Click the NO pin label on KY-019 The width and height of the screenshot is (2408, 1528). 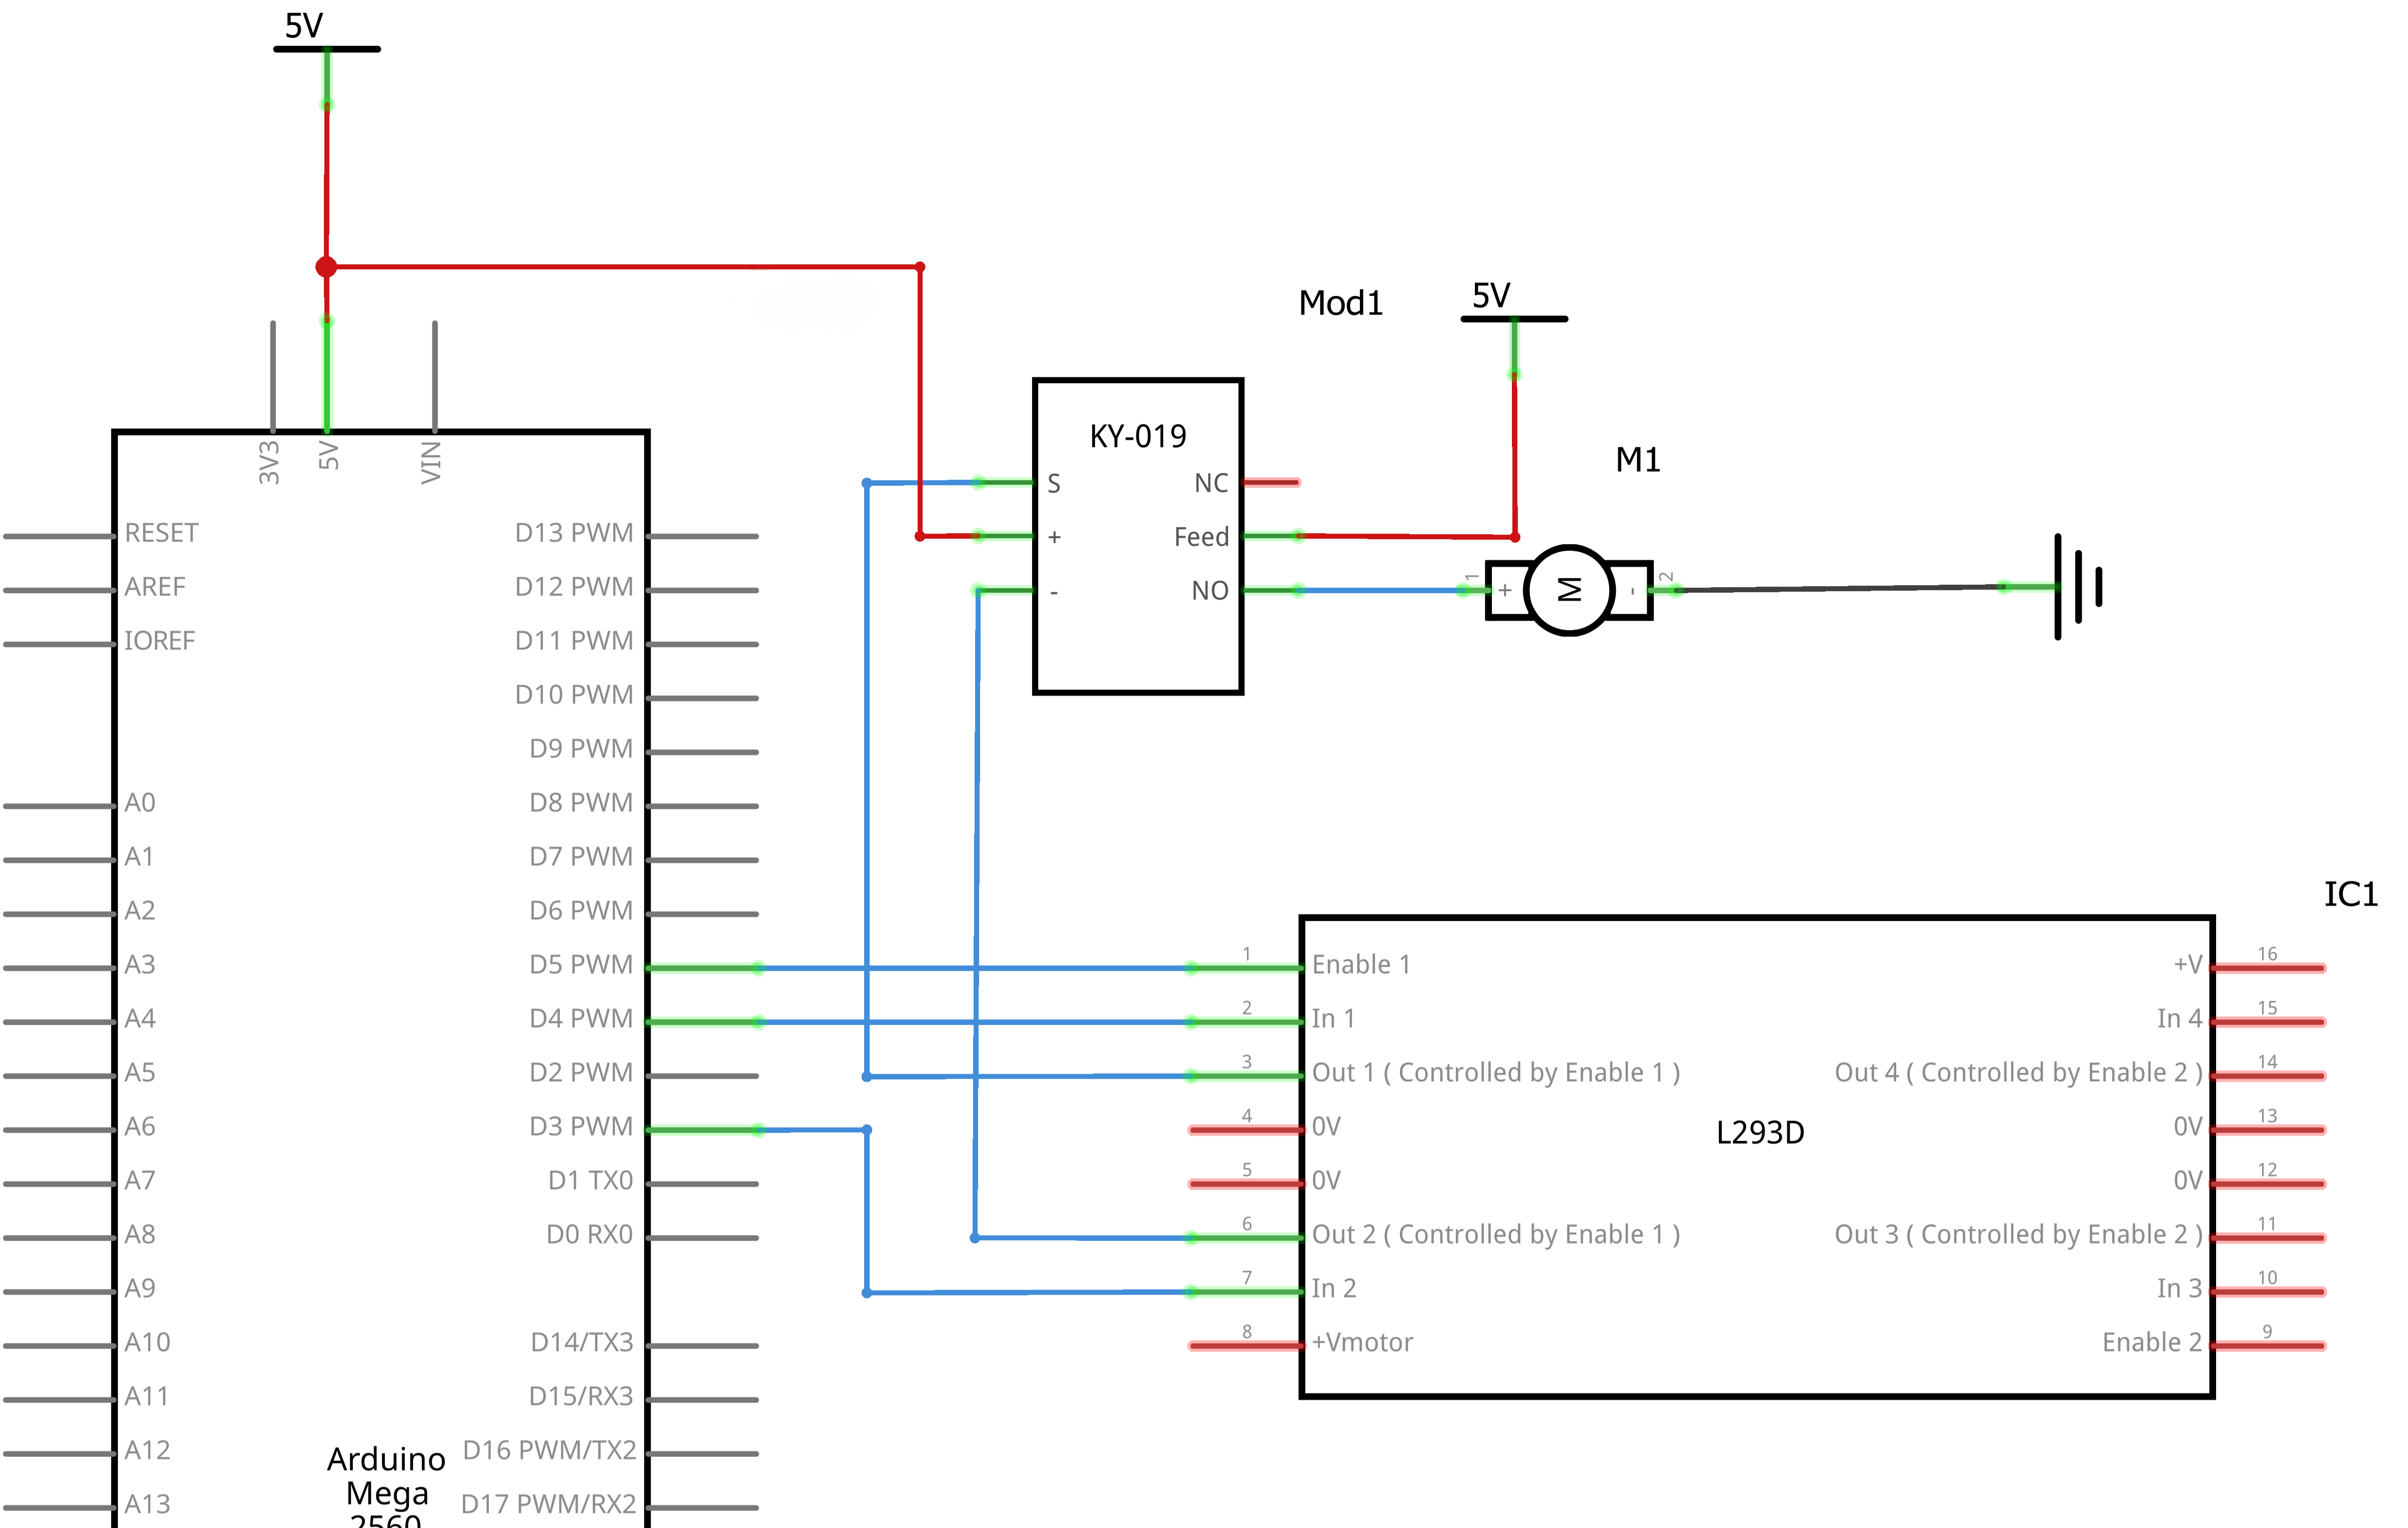[x=1210, y=591]
